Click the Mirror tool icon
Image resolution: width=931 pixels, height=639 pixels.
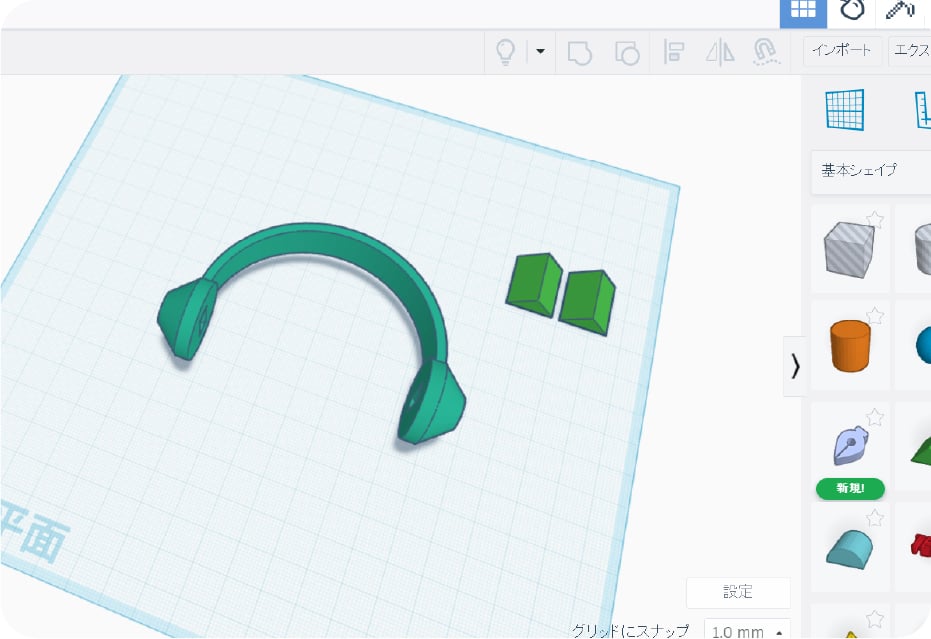(720, 52)
